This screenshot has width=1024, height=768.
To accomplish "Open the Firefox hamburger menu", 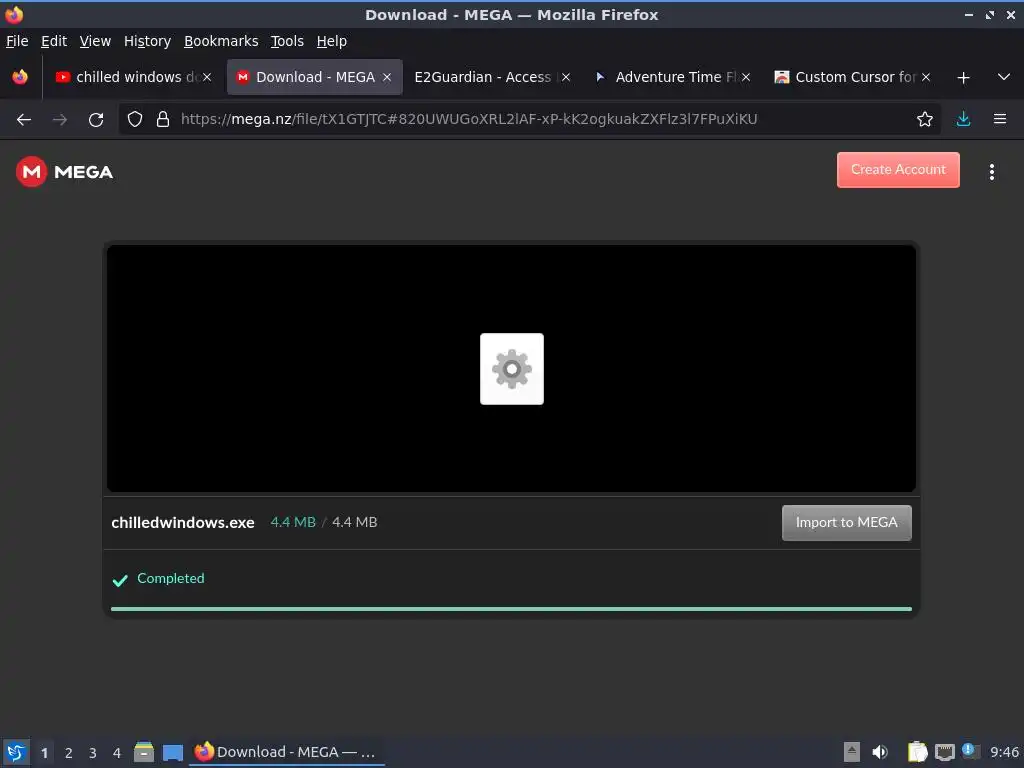I will (x=1000, y=119).
